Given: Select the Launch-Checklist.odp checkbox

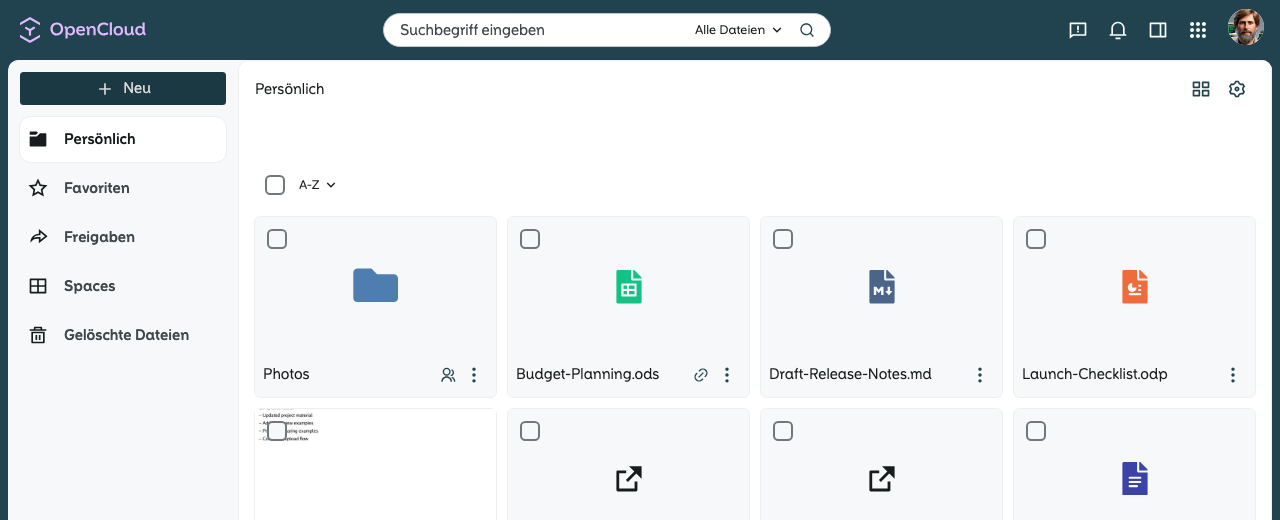Looking at the screenshot, I should [1036, 239].
